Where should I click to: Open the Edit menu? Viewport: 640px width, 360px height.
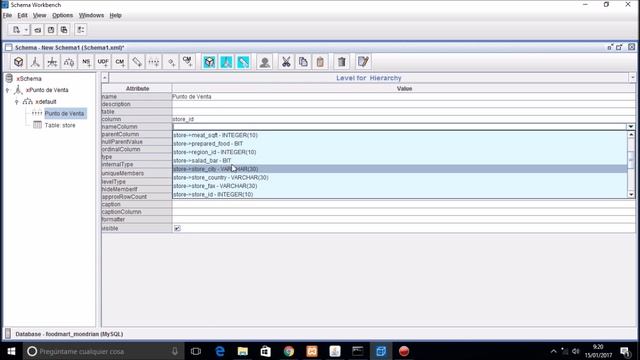point(22,16)
